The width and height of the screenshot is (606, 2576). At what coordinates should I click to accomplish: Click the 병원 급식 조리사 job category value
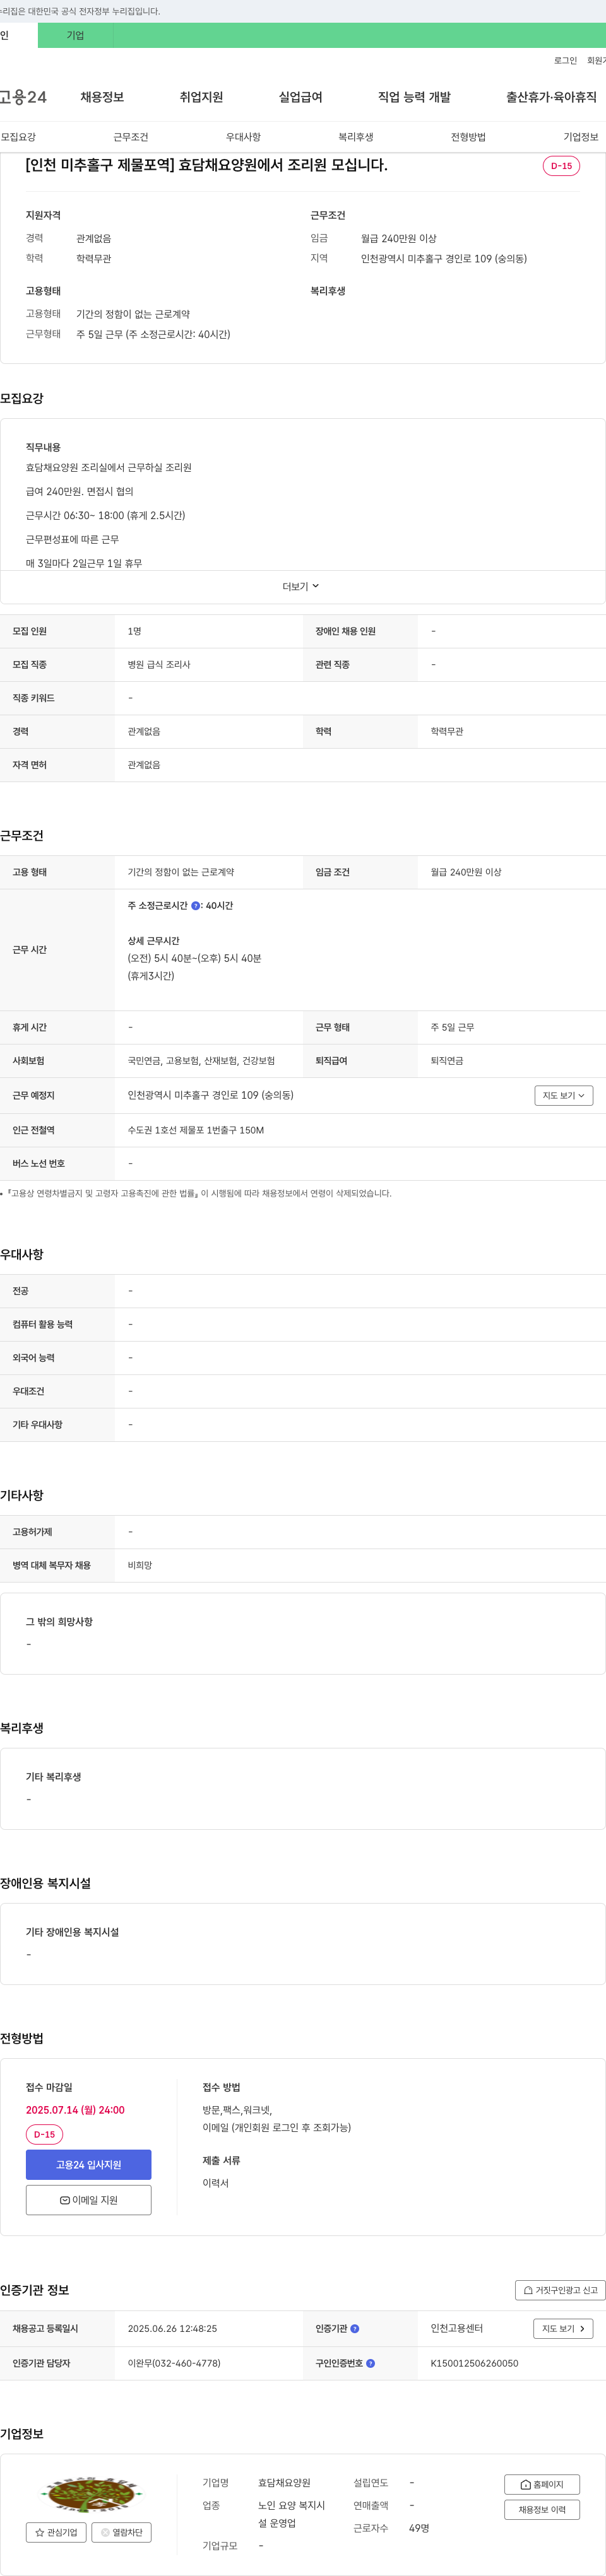click(159, 665)
